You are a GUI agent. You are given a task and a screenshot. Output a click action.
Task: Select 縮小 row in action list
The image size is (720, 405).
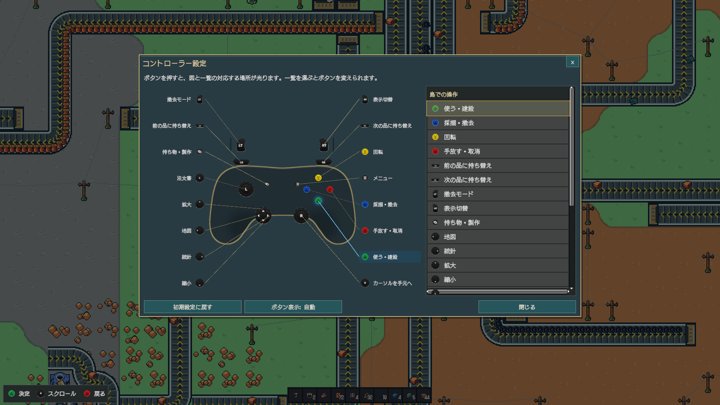point(498,280)
